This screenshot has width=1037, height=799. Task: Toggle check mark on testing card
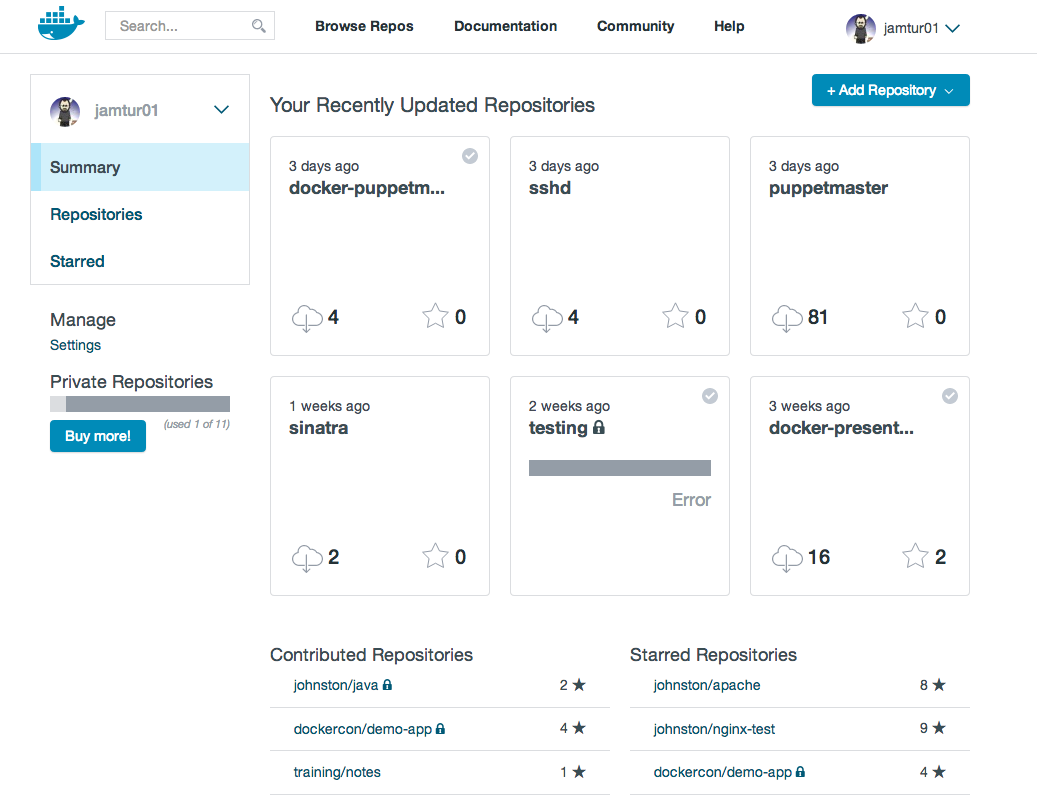click(710, 396)
